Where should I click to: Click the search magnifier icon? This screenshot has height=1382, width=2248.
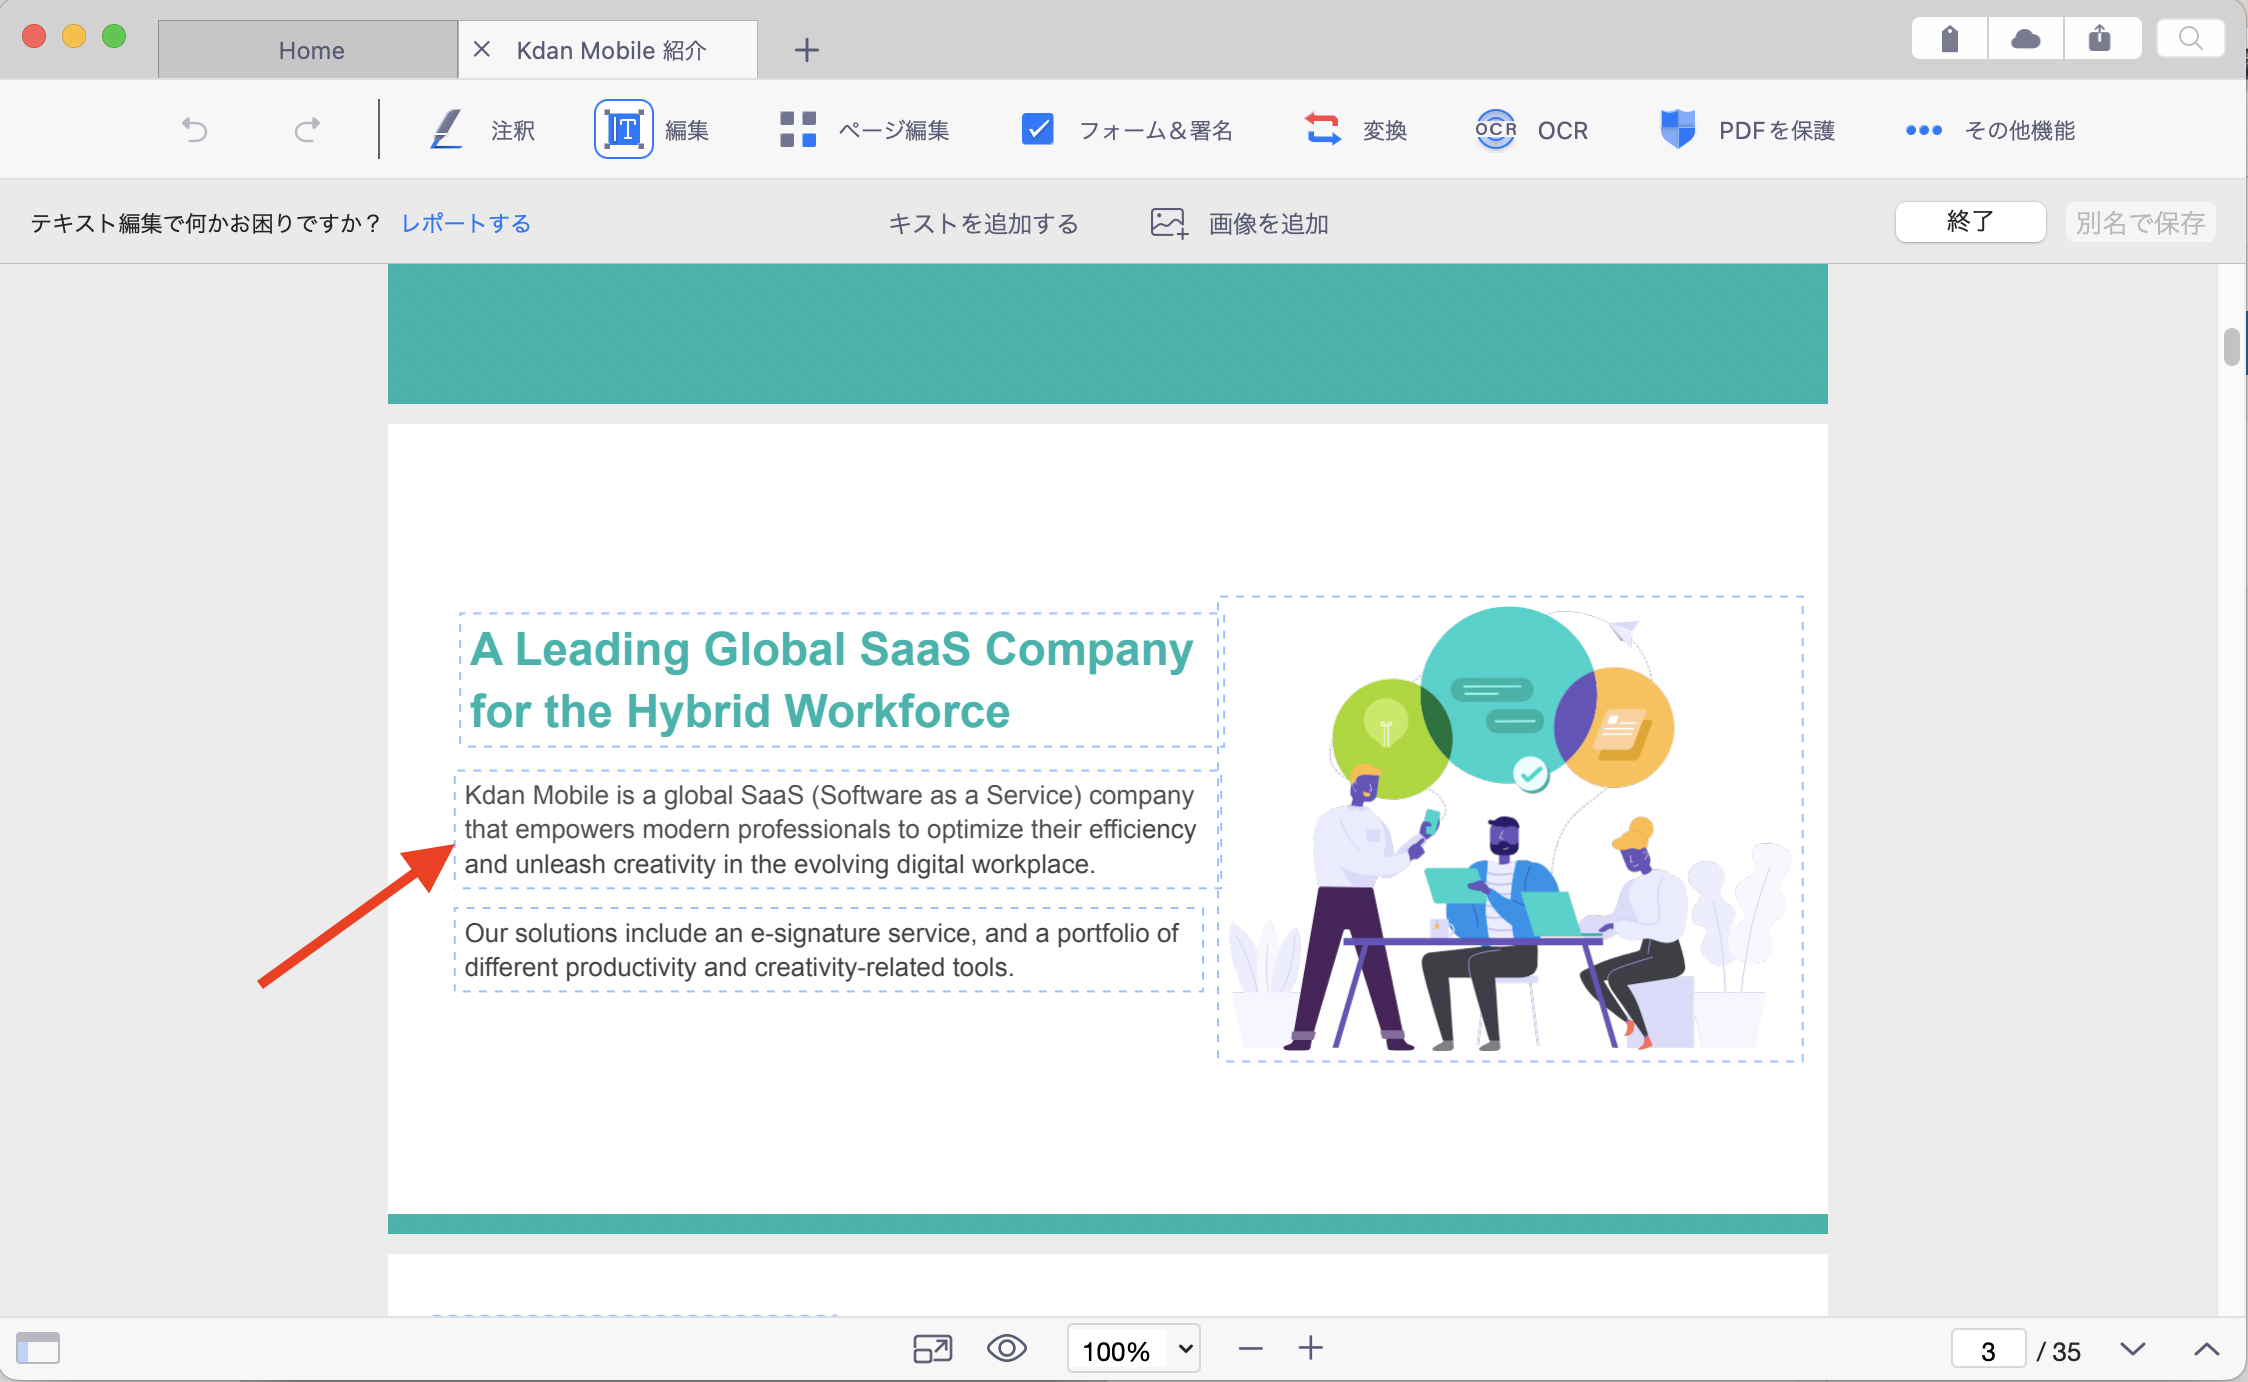pyautogui.click(x=2190, y=39)
